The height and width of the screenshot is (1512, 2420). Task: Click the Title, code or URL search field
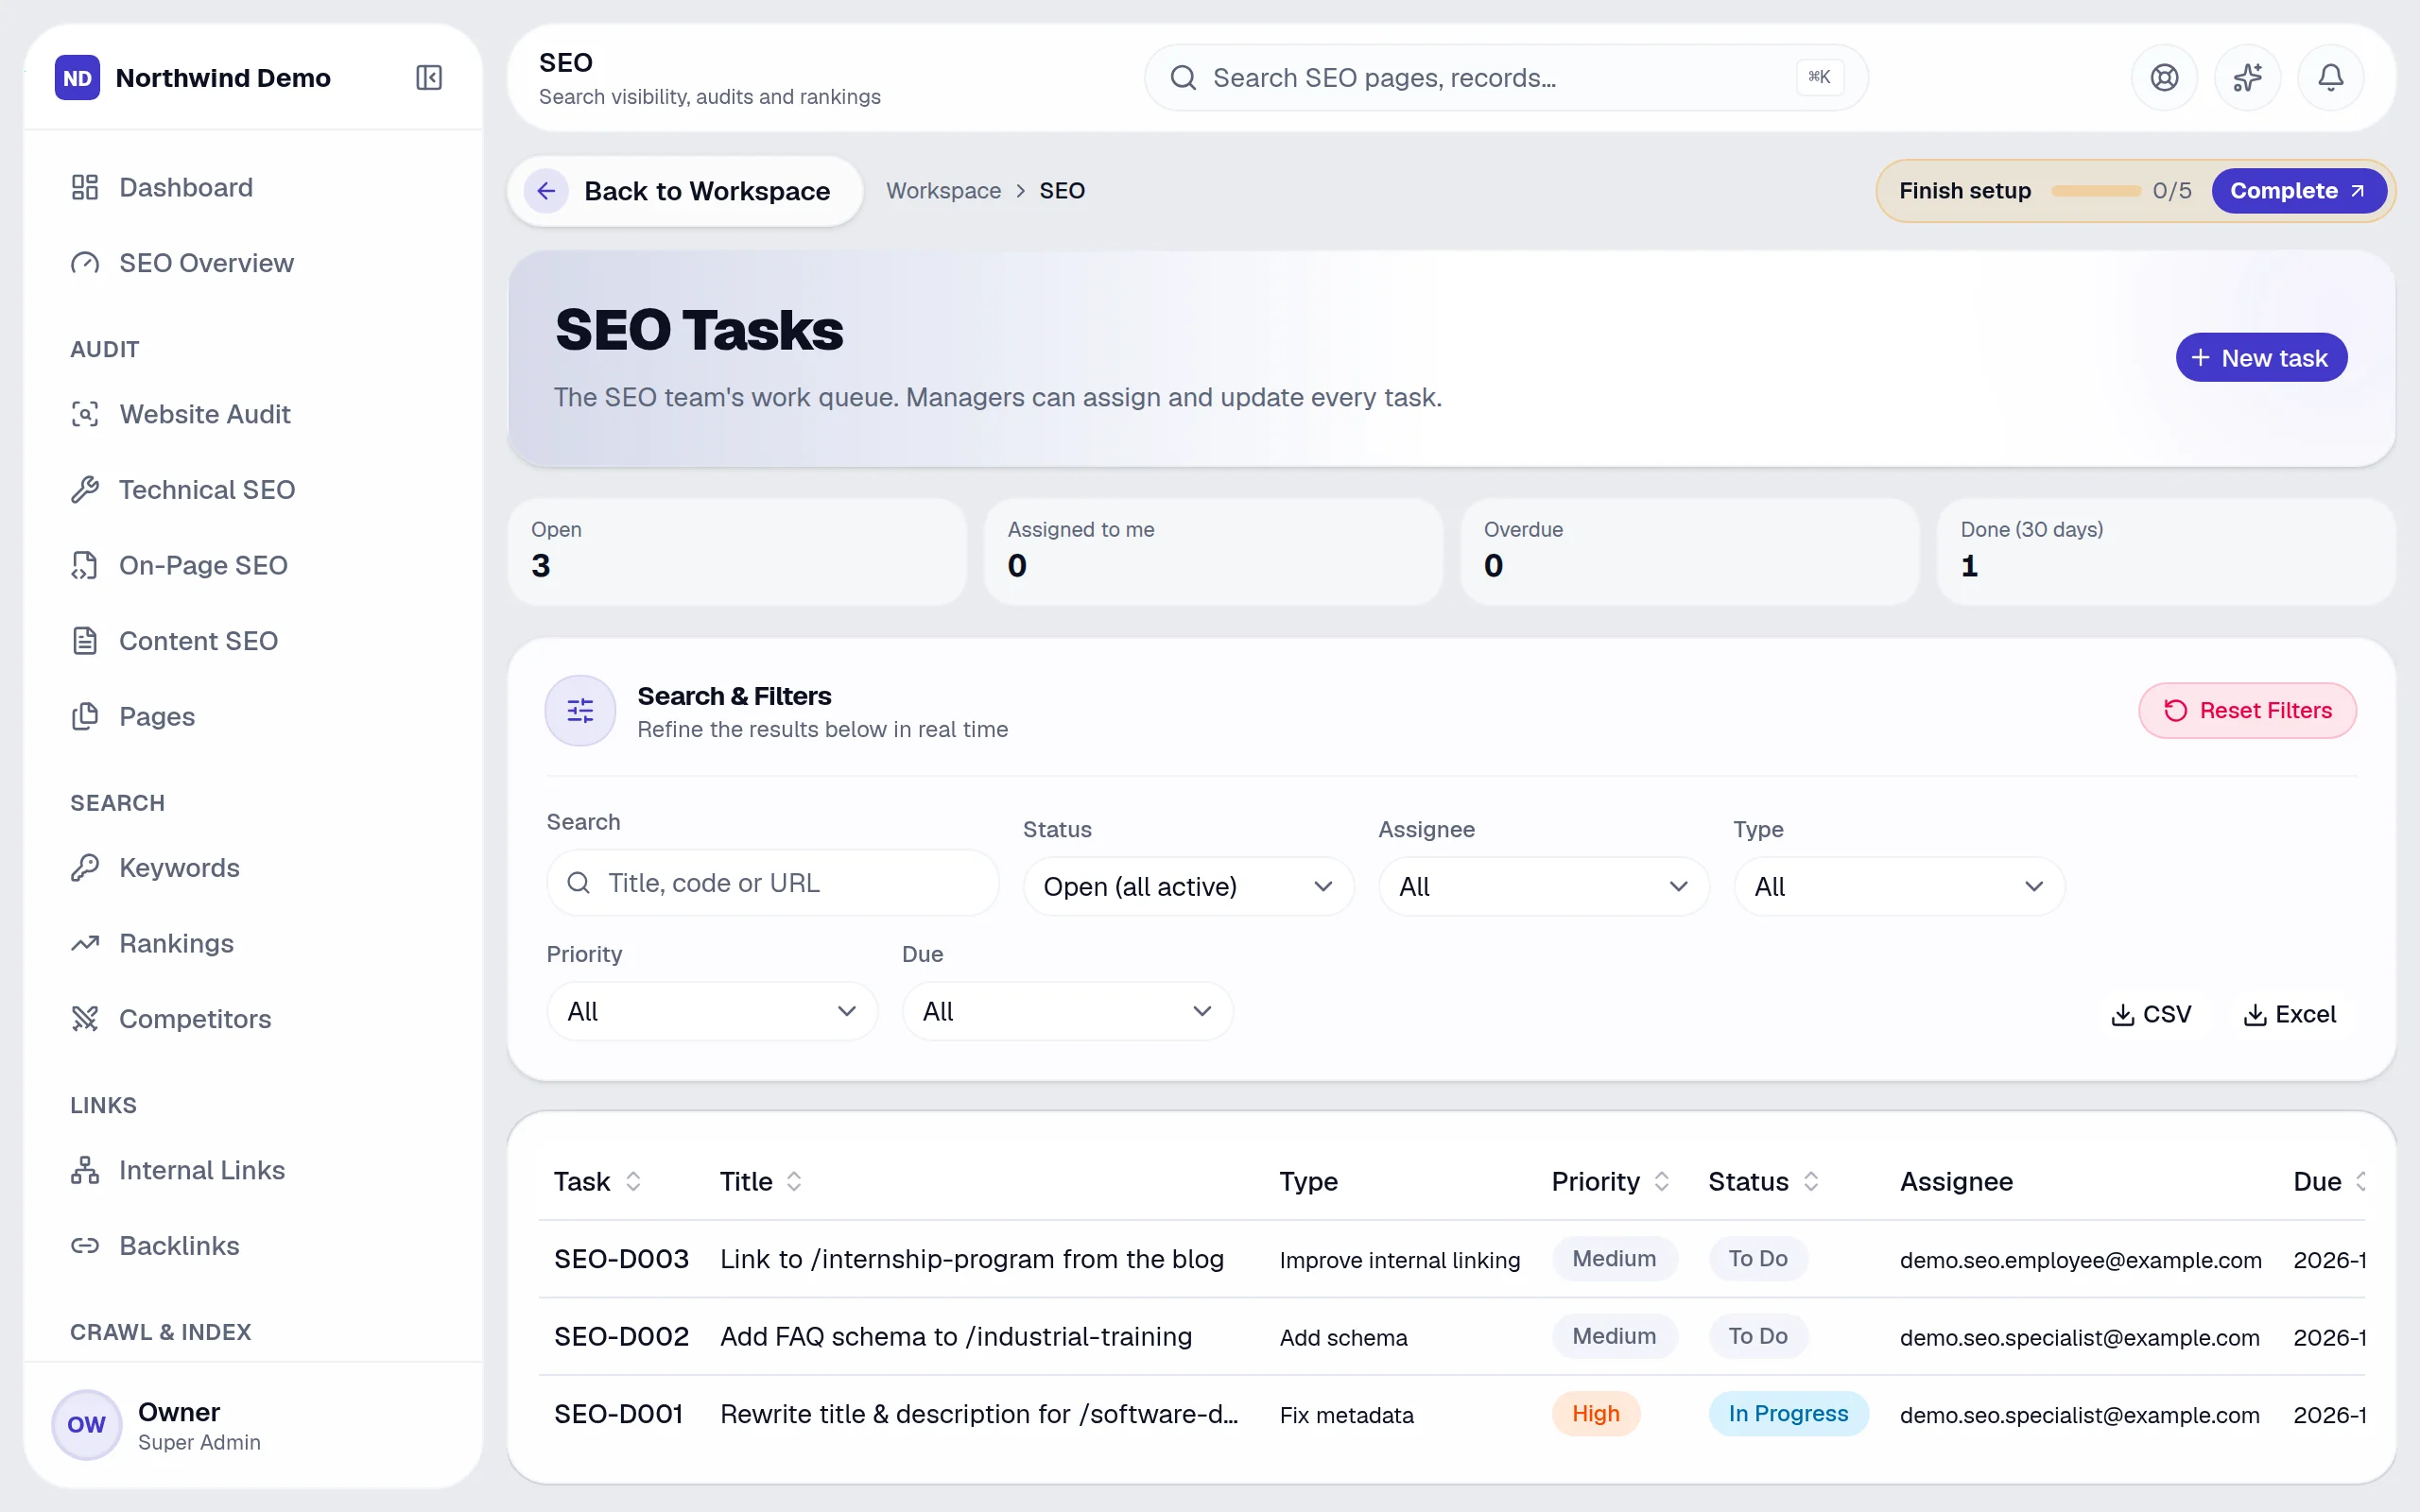[x=772, y=882]
